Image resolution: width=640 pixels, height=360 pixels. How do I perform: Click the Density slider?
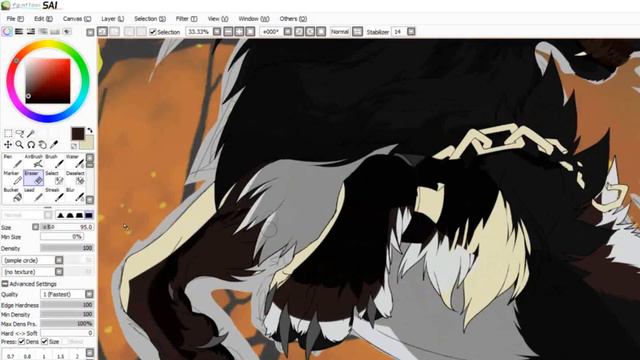tap(67, 248)
